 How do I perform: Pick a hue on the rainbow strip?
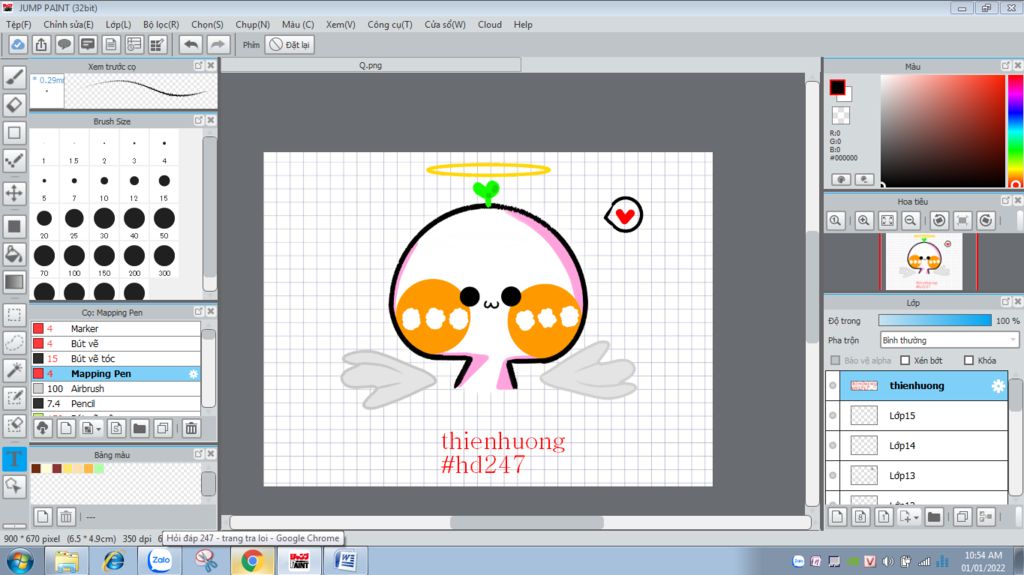(x=1015, y=130)
